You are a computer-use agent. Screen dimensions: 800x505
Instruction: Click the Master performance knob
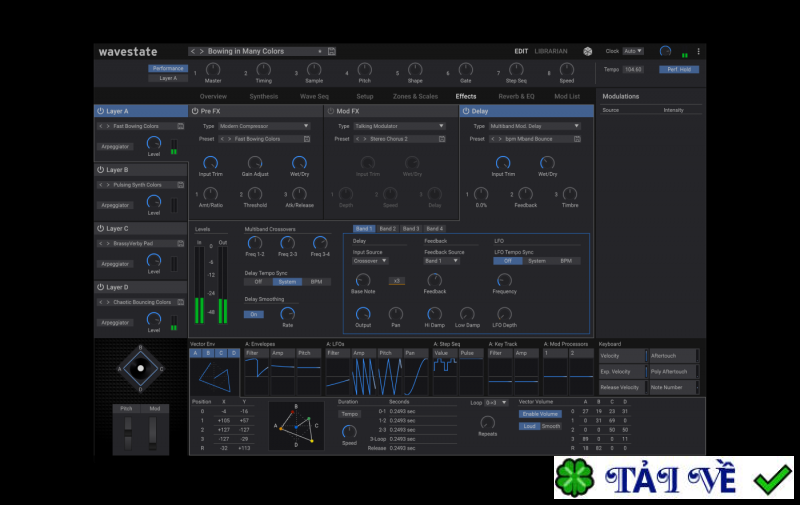213,69
